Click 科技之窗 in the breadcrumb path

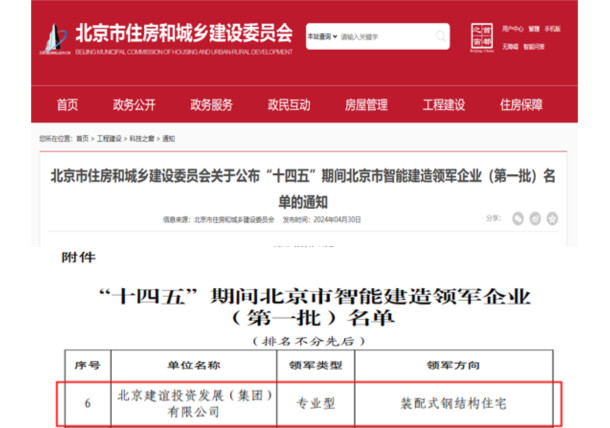pos(142,139)
